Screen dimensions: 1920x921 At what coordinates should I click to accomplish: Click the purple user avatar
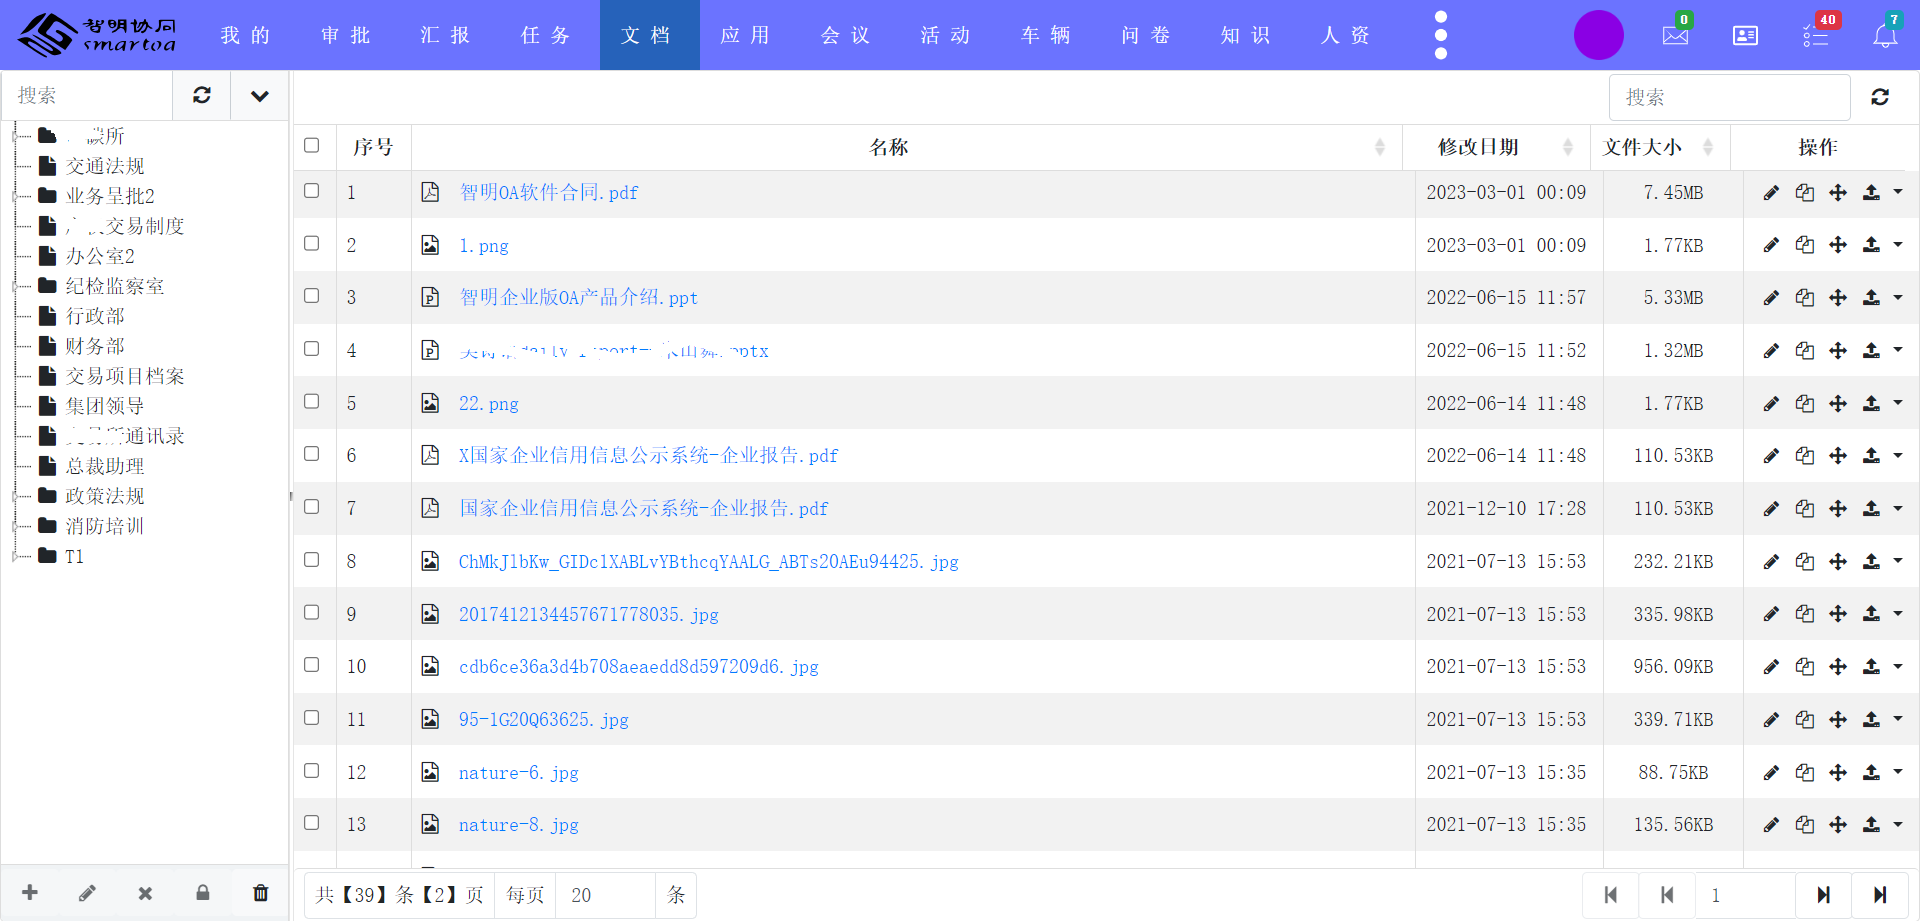(1598, 35)
